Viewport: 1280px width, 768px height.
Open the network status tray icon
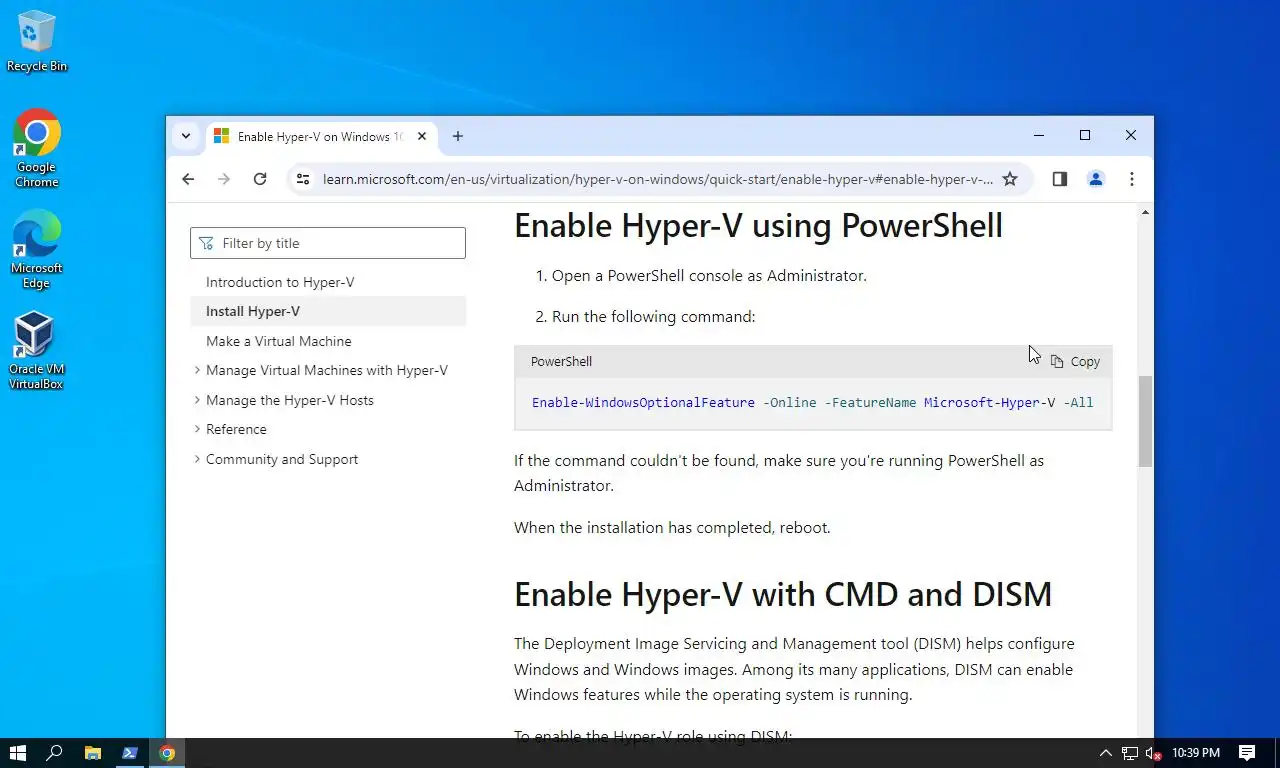tap(1130, 753)
